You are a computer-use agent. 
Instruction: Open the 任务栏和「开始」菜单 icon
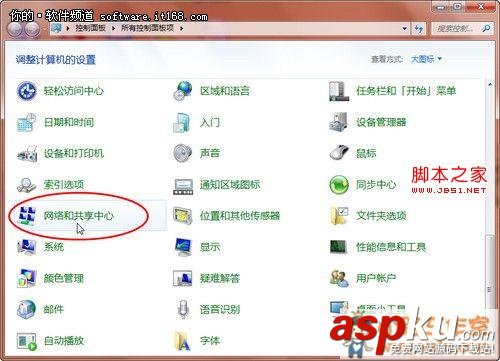339,91
